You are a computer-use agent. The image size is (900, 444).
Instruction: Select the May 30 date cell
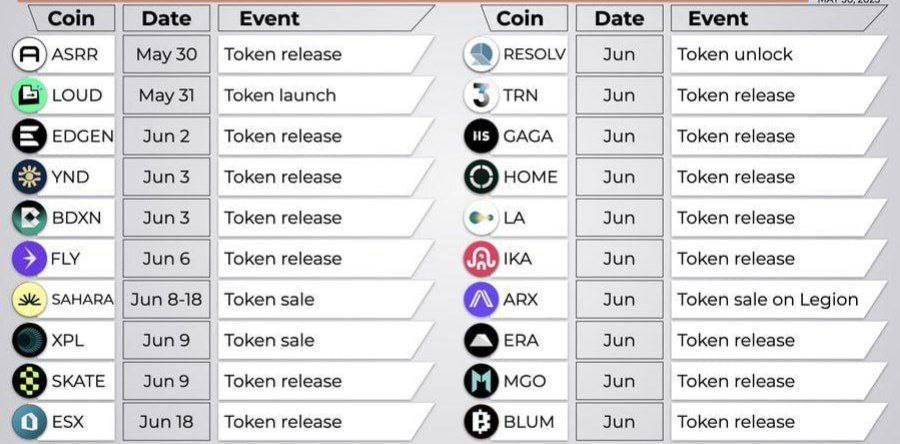166,54
